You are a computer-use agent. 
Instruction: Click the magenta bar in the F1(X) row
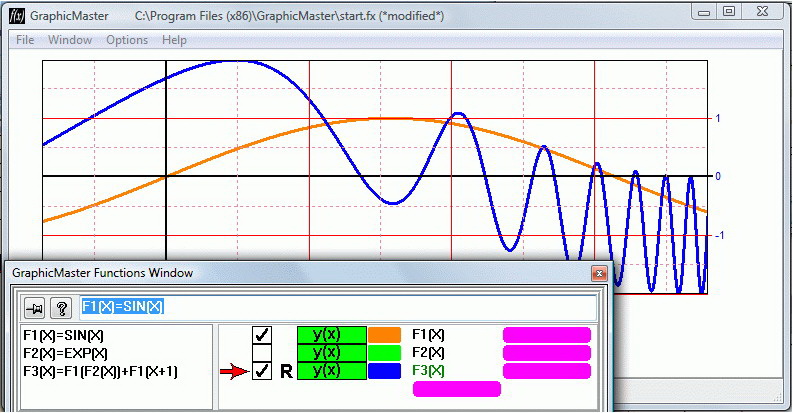pyautogui.click(x=547, y=335)
